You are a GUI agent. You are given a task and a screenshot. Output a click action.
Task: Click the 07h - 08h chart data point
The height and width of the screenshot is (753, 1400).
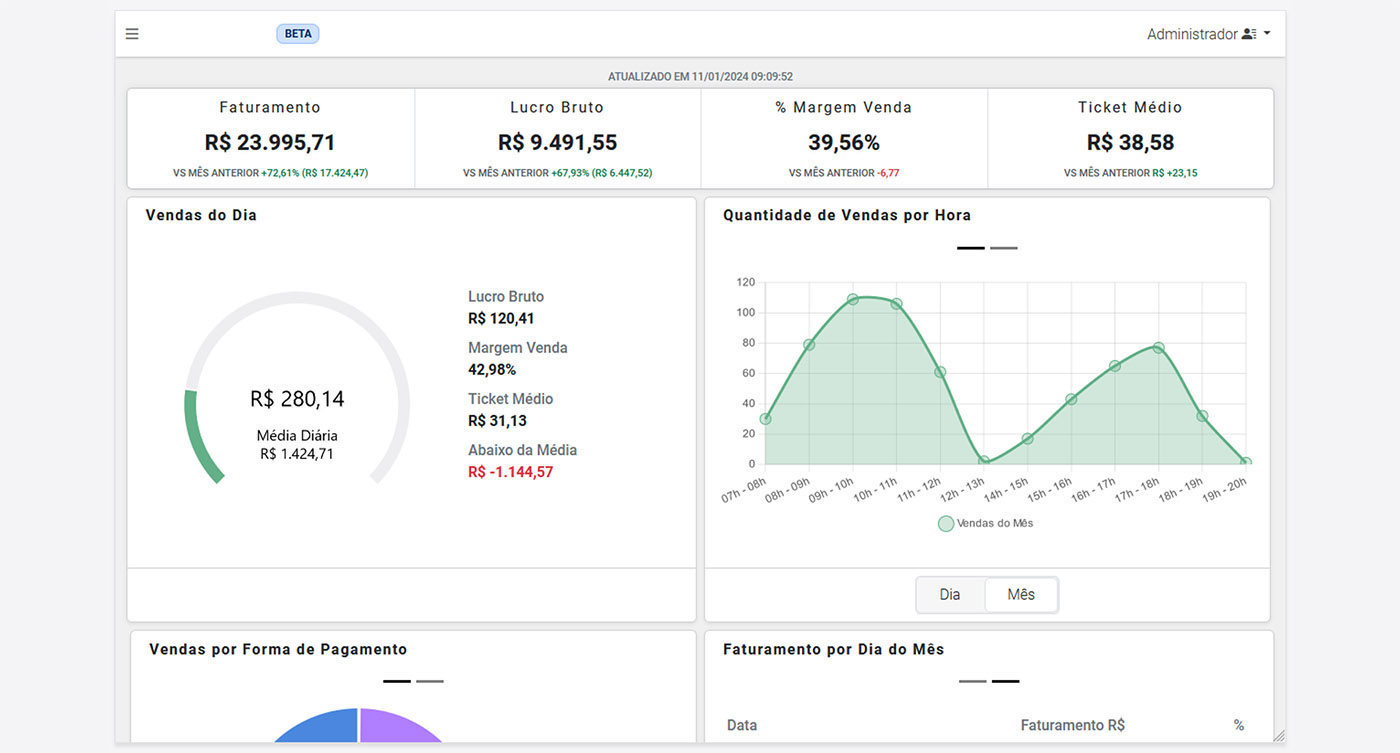[766, 419]
